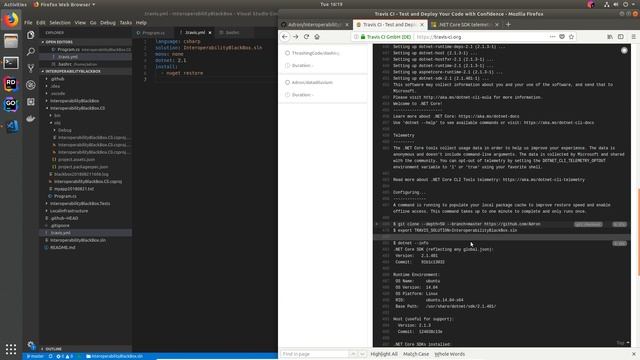640x360 pixels.
Task: Jump to Top of the Travis log
Action: coord(623,343)
